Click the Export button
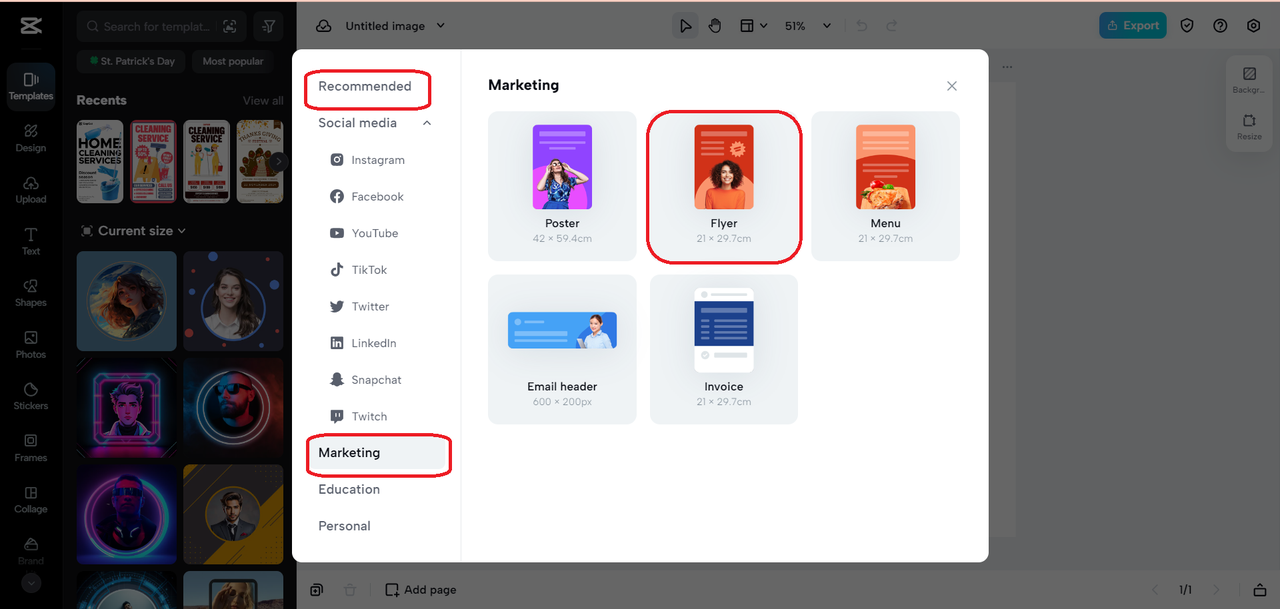Image resolution: width=1280 pixels, height=609 pixels. click(1133, 26)
